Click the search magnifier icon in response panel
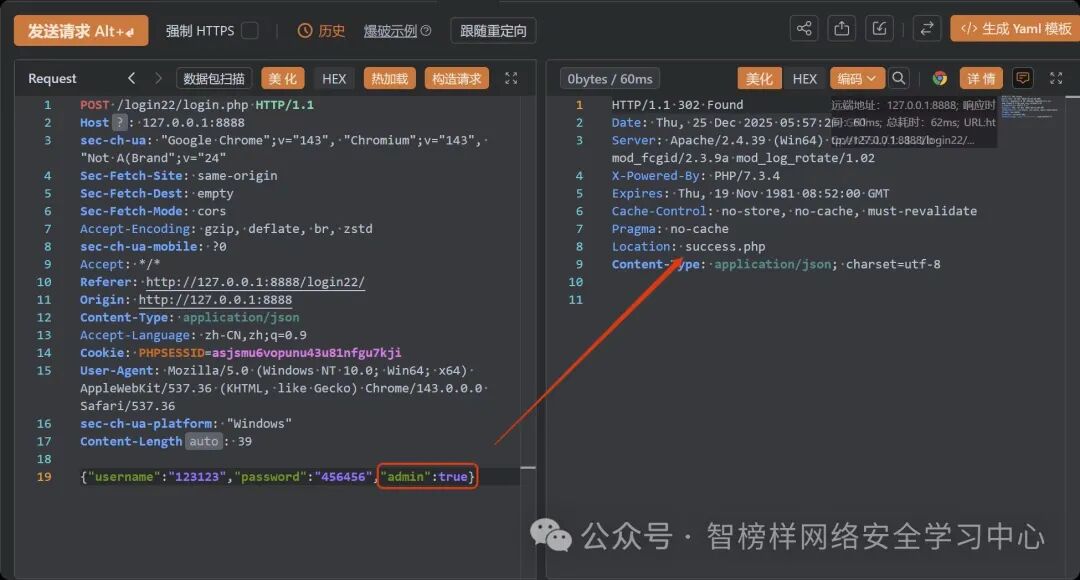The image size is (1080, 580). click(x=898, y=78)
